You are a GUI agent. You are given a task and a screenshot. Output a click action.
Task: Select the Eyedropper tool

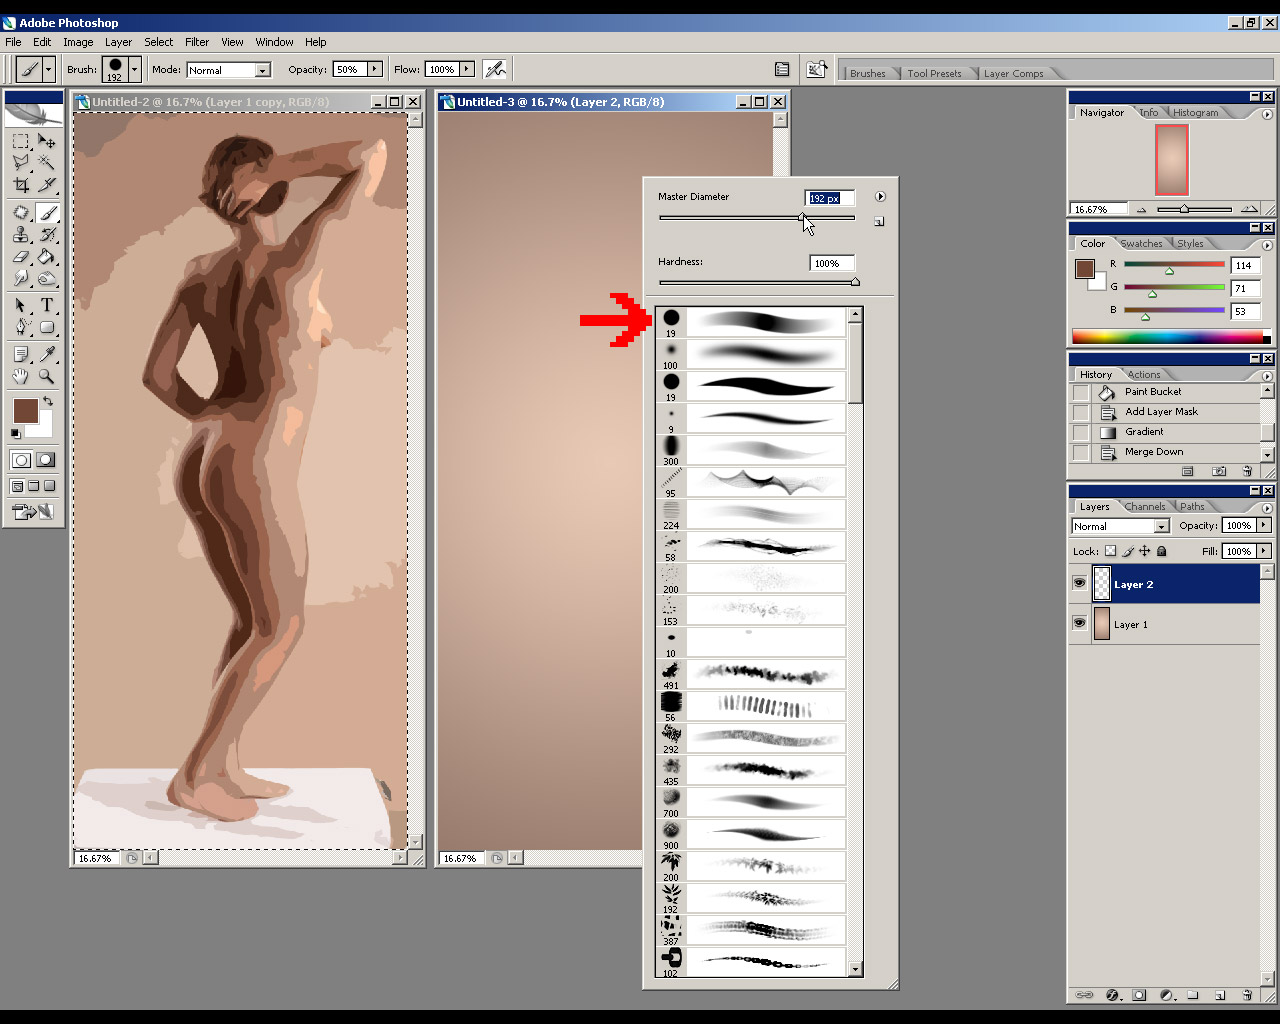(47, 354)
